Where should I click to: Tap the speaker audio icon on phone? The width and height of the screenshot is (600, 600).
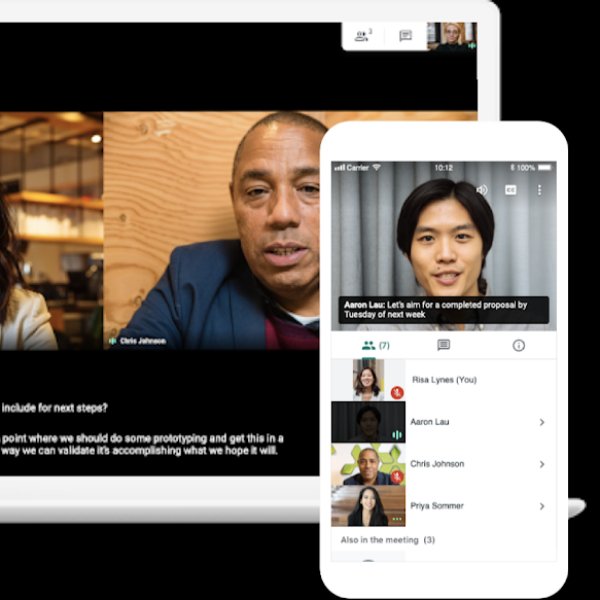point(482,189)
